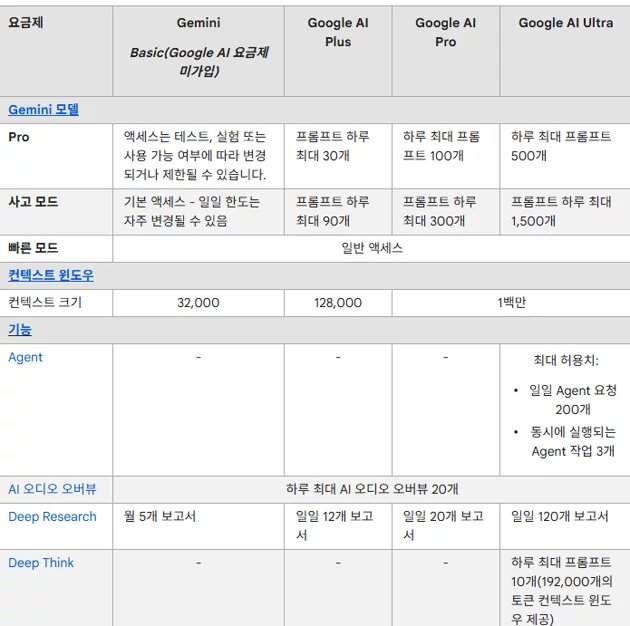Select the 일일 20개 보고서 cell
This screenshot has height=626, width=630.
(446, 526)
